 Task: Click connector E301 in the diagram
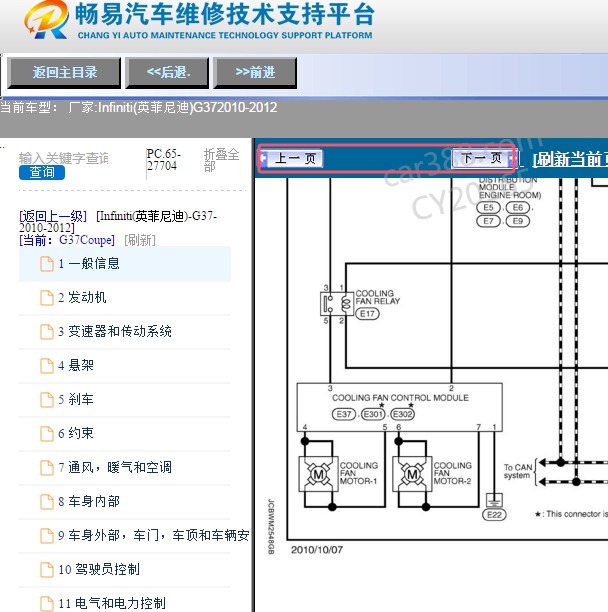[x=373, y=414]
